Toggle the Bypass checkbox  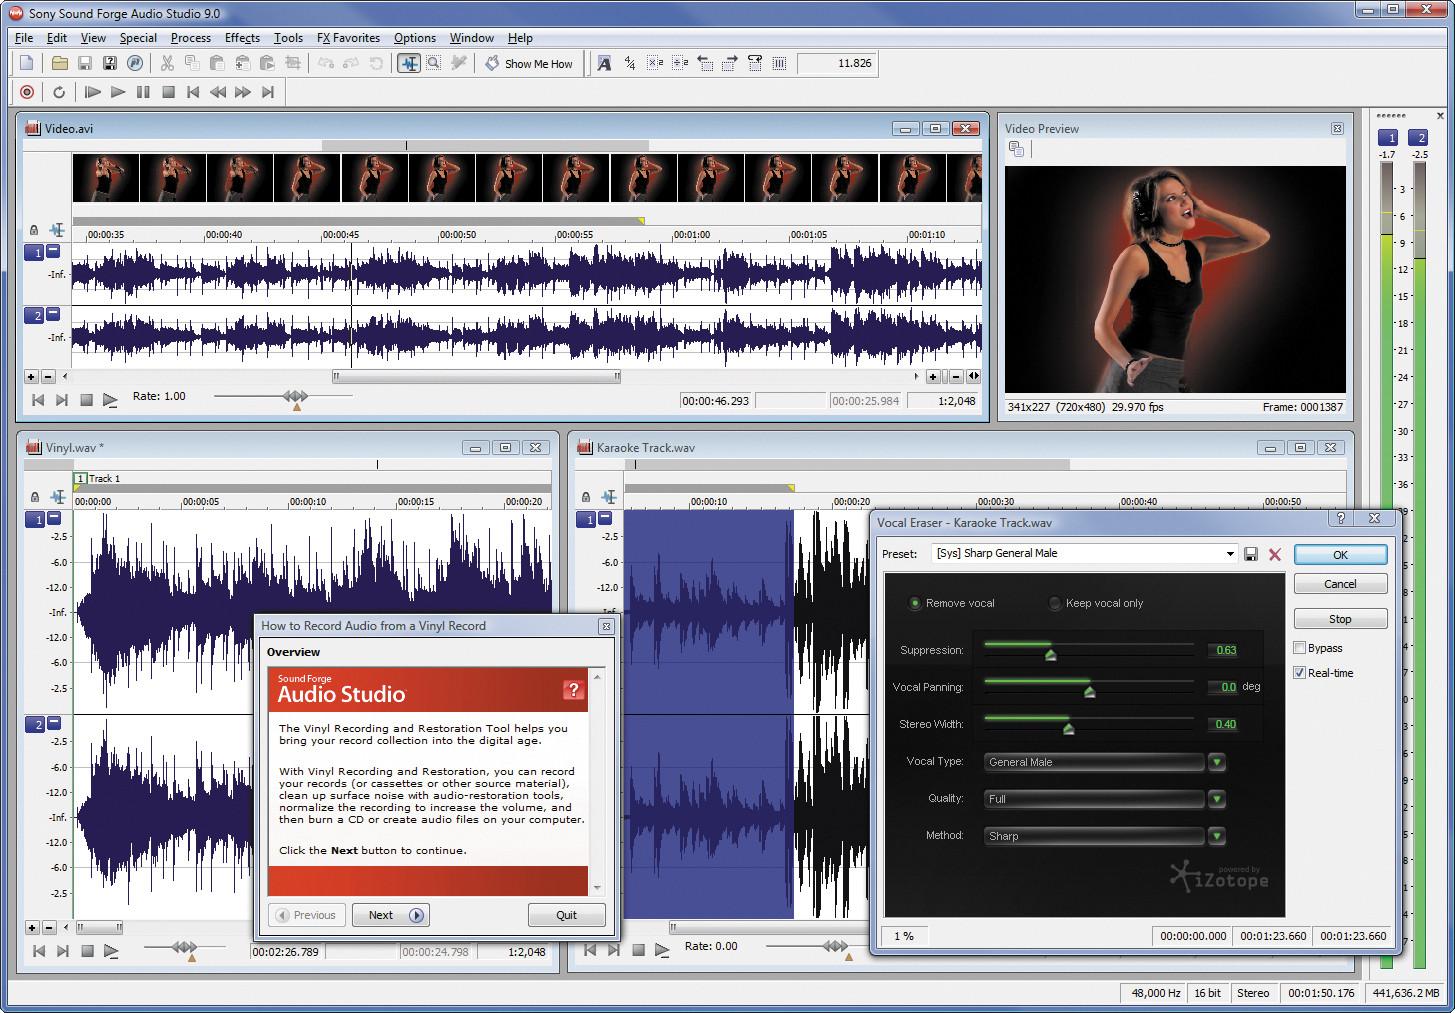1300,648
